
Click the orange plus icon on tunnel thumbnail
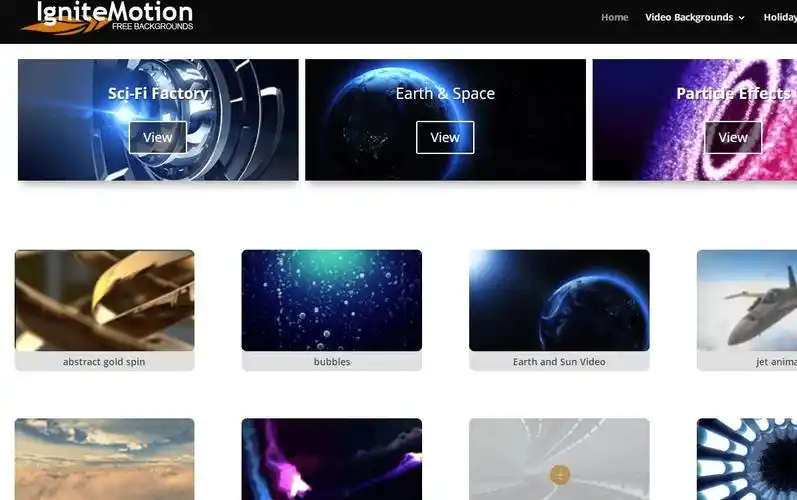(x=560, y=475)
